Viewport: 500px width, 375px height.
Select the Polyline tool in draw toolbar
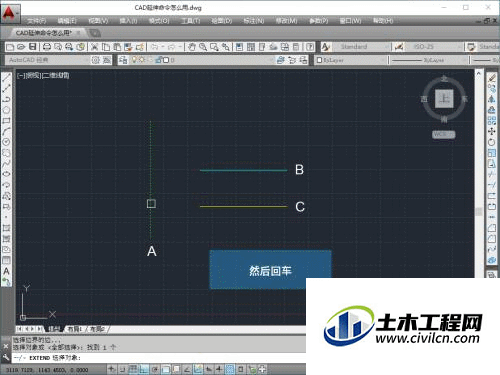pyautogui.click(x=6, y=99)
